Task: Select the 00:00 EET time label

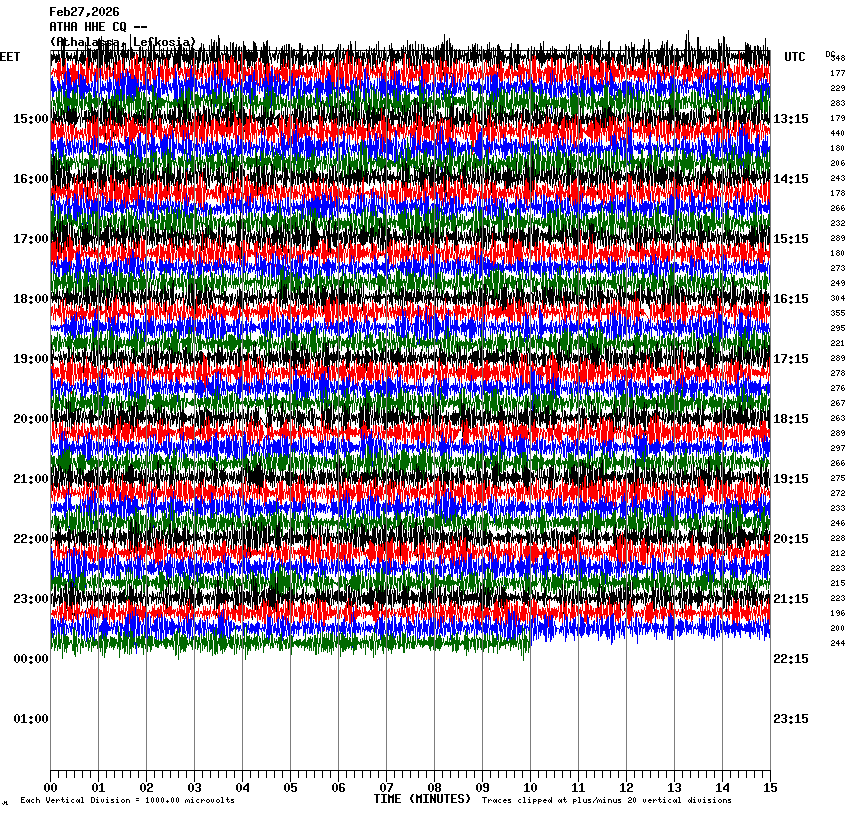Action: (x=30, y=659)
